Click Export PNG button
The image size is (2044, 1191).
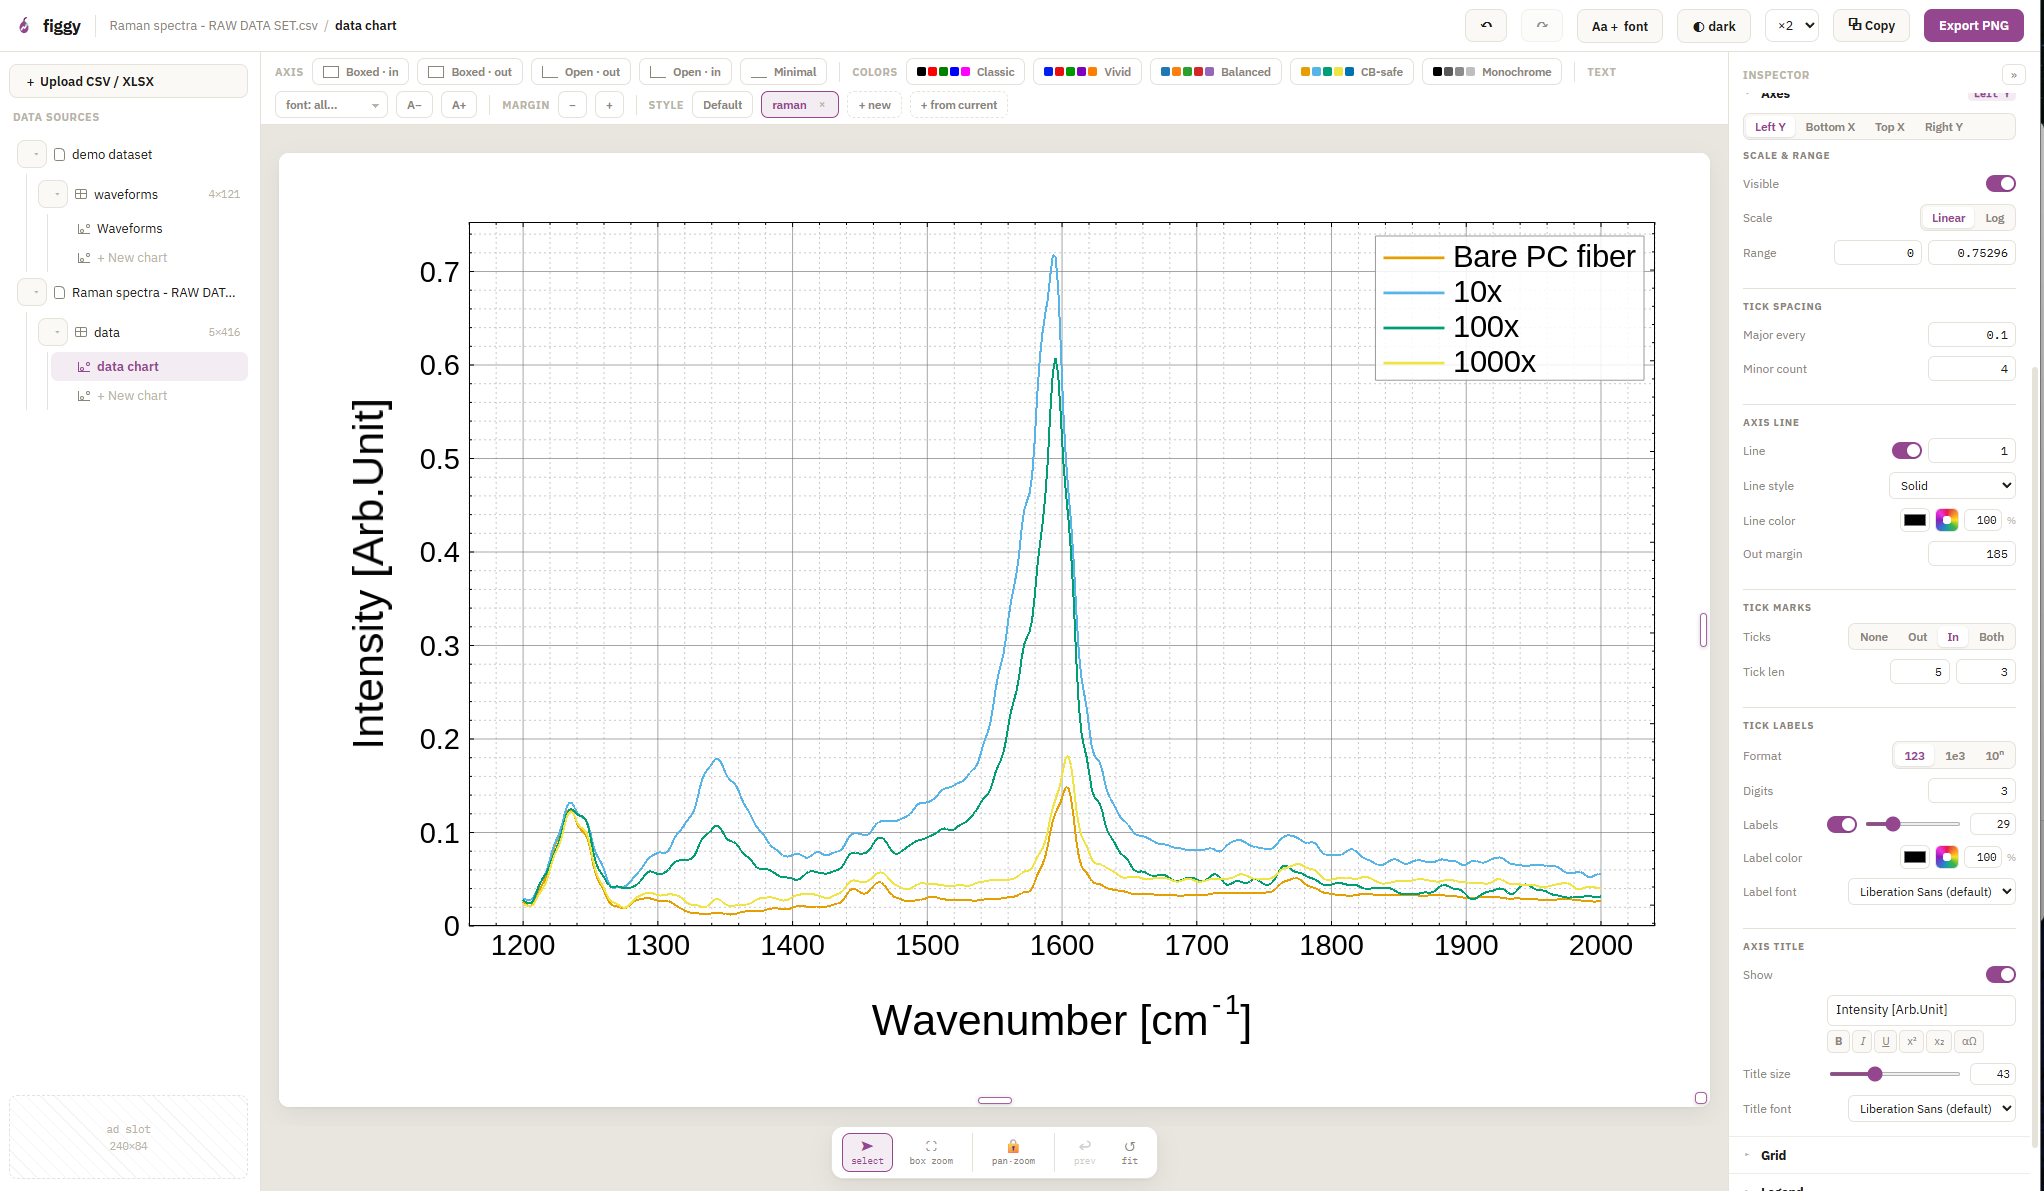point(1973,26)
